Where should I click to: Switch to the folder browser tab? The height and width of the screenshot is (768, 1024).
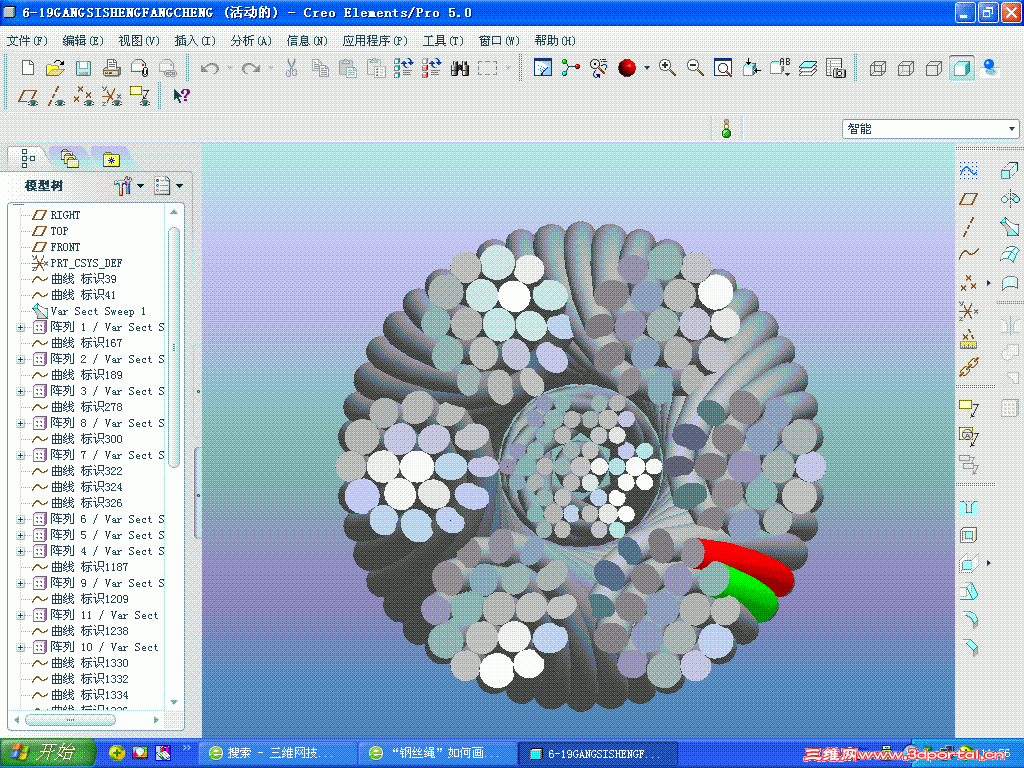pyautogui.click(x=70, y=158)
